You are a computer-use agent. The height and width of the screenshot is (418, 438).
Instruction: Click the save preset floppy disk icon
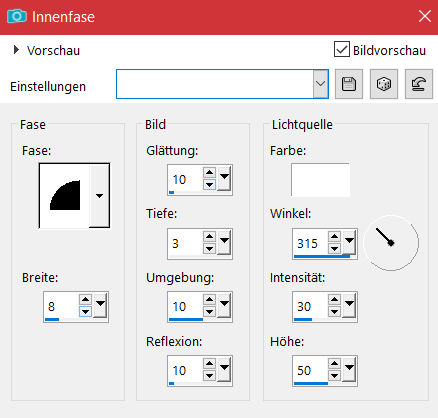349,84
